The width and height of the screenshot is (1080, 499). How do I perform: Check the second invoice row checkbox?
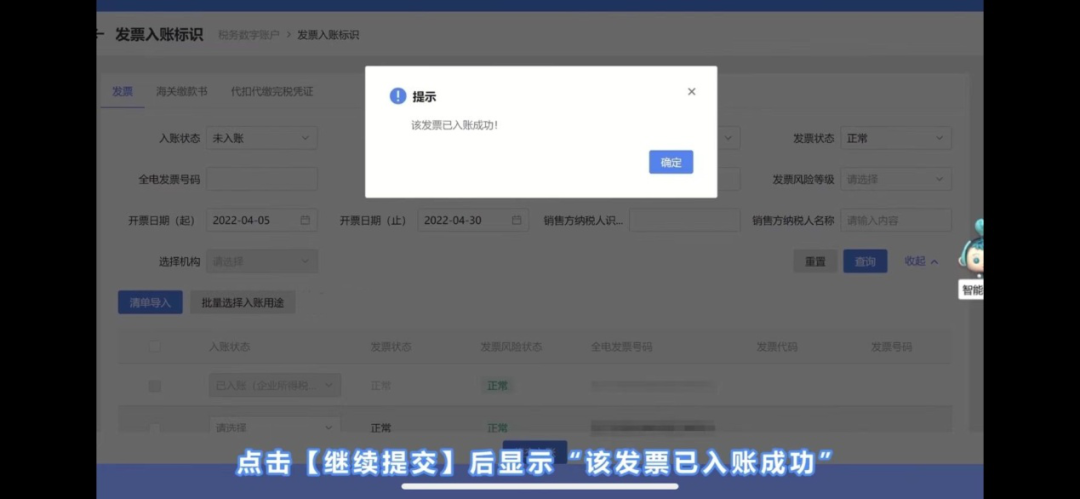[x=155, y=428]
